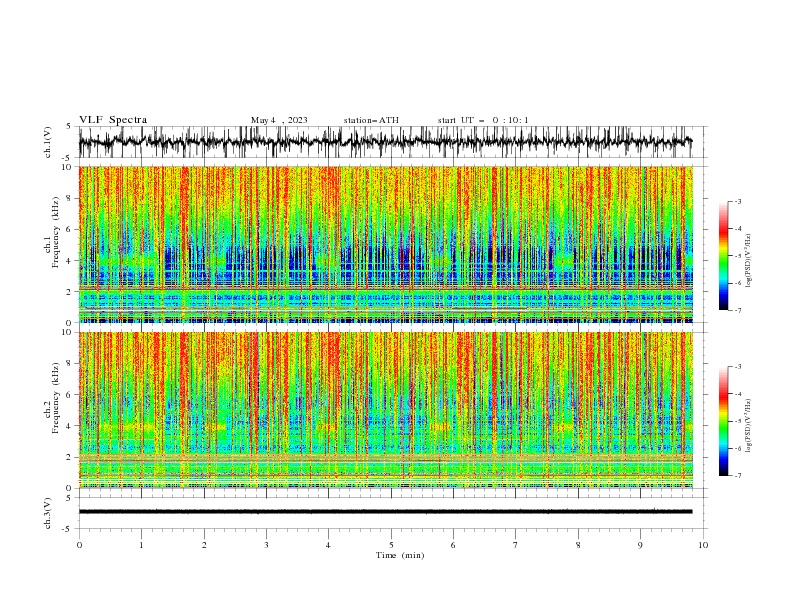
Task: Select the ch.1 "Frequency (kHz)" axis label
Action: pyautogui.click(x=55, y=230)
